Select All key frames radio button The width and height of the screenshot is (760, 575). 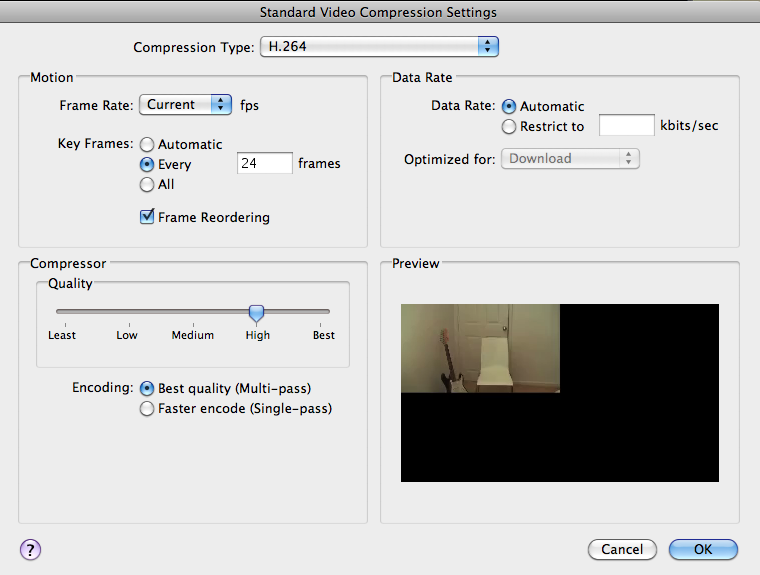point(147,185)
